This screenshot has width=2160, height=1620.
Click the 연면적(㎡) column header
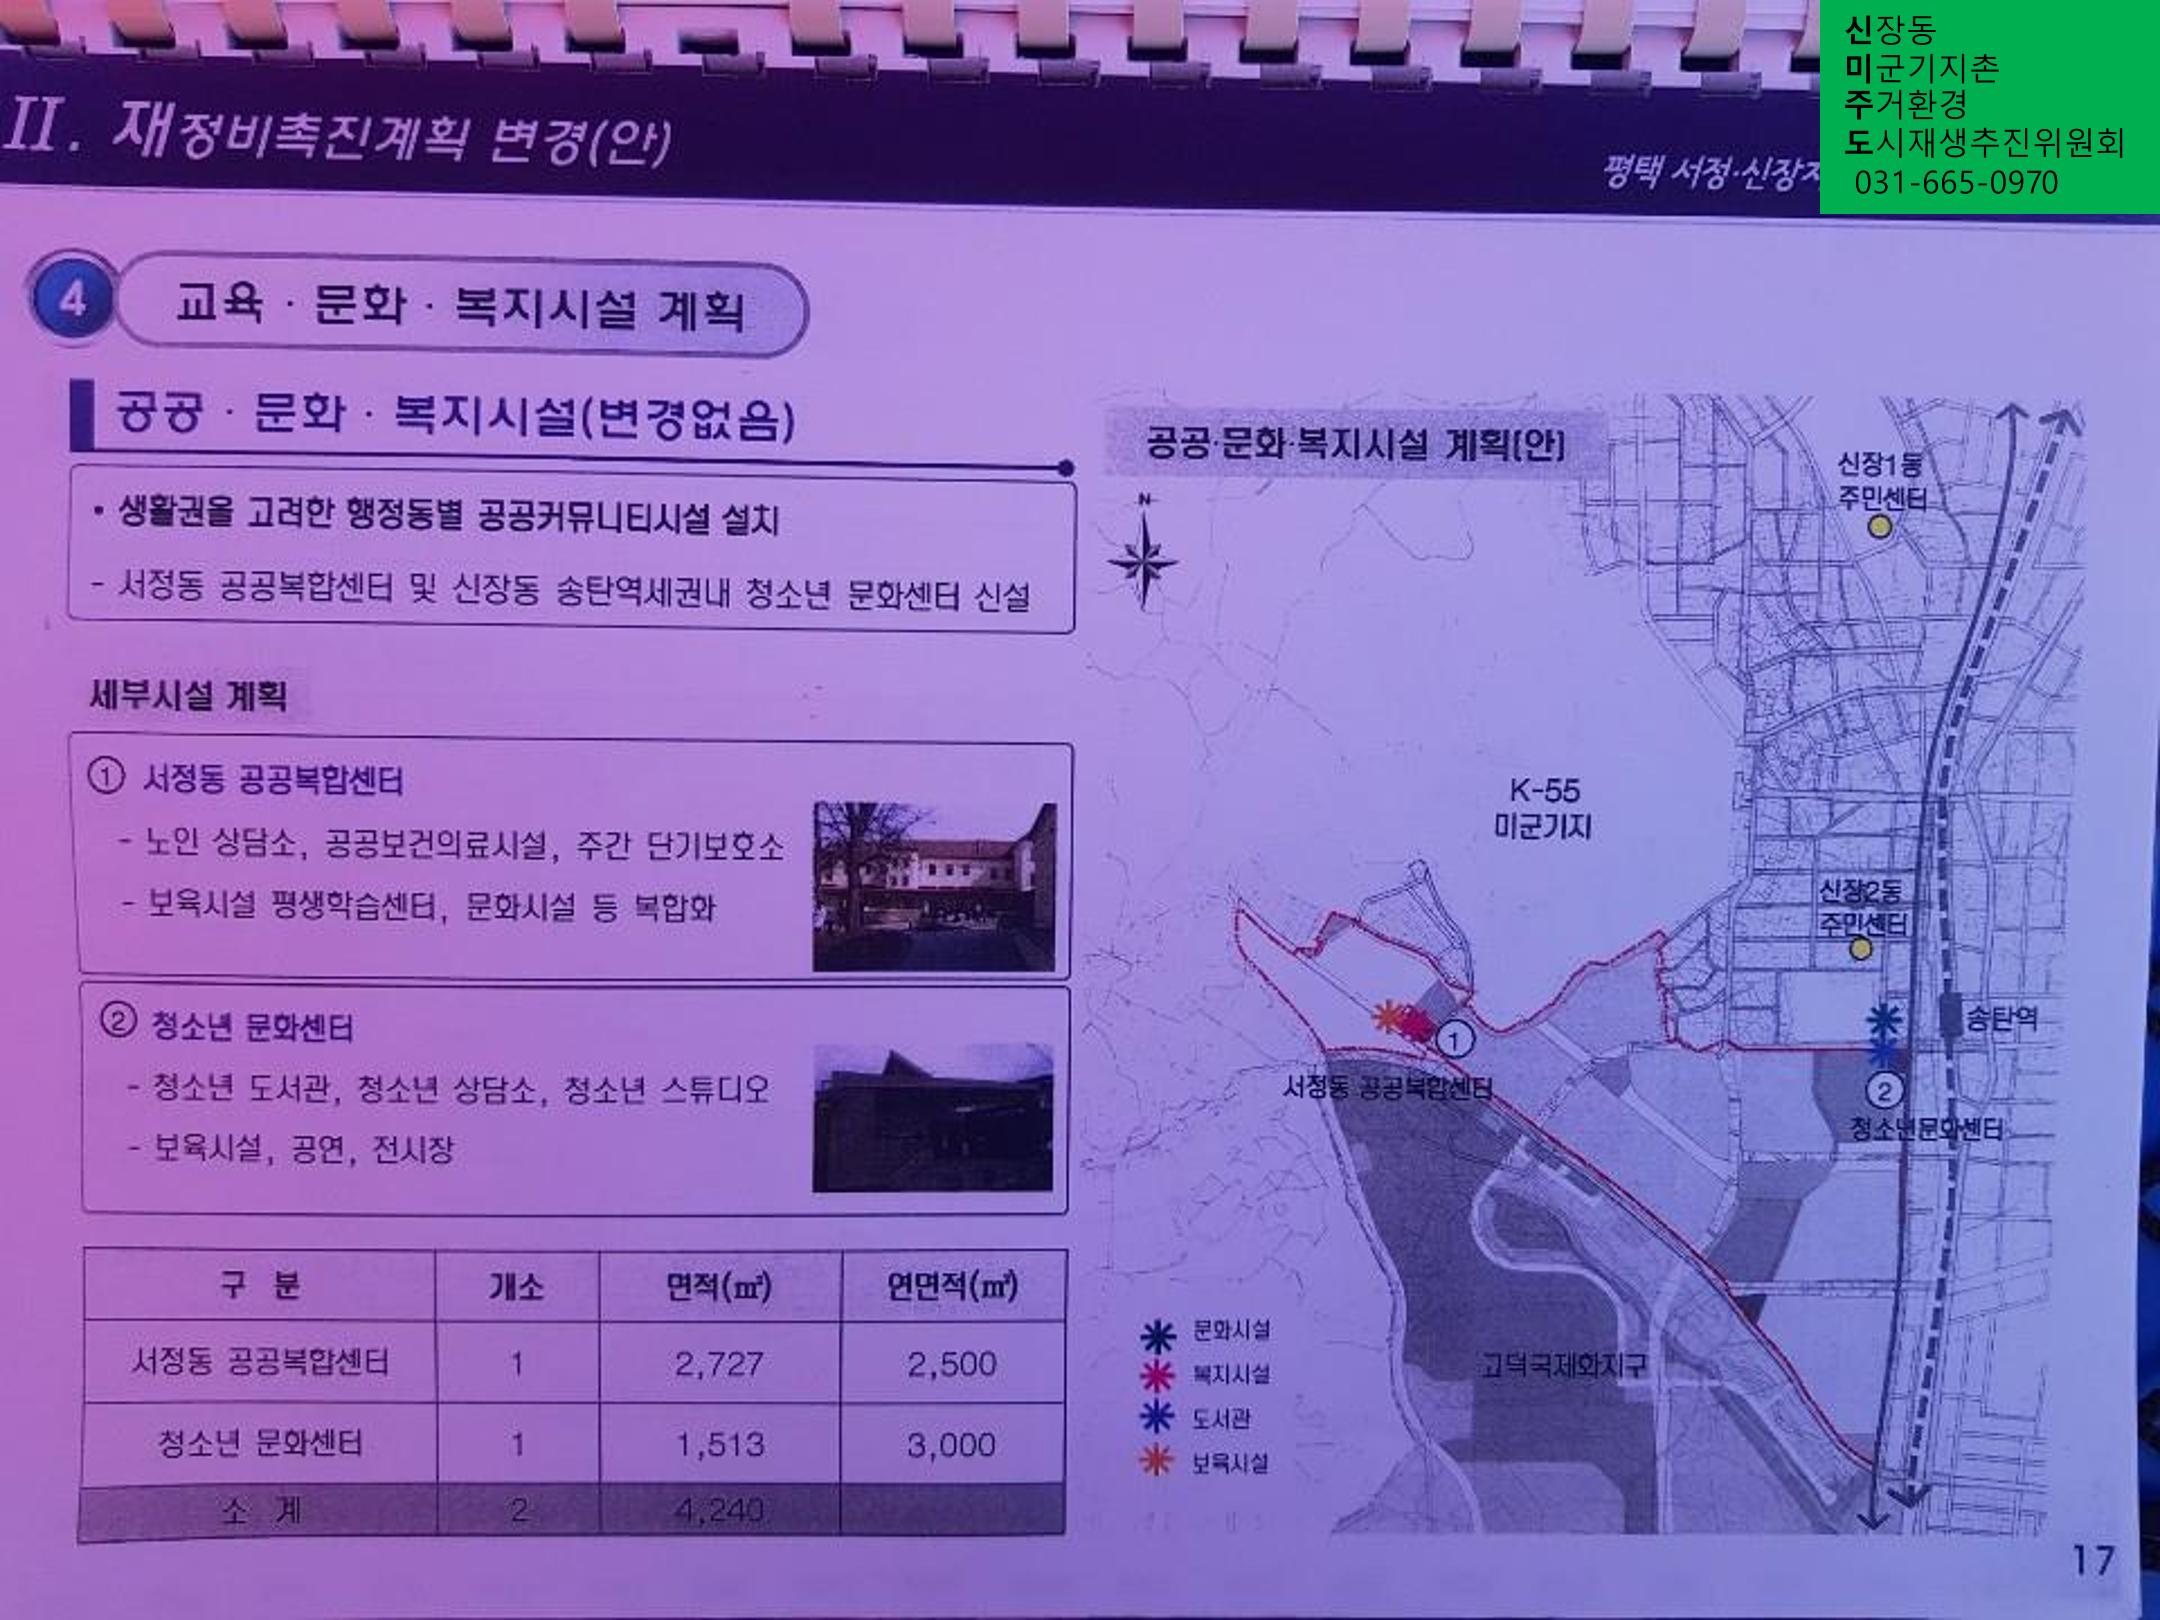tap(952, 1285)
